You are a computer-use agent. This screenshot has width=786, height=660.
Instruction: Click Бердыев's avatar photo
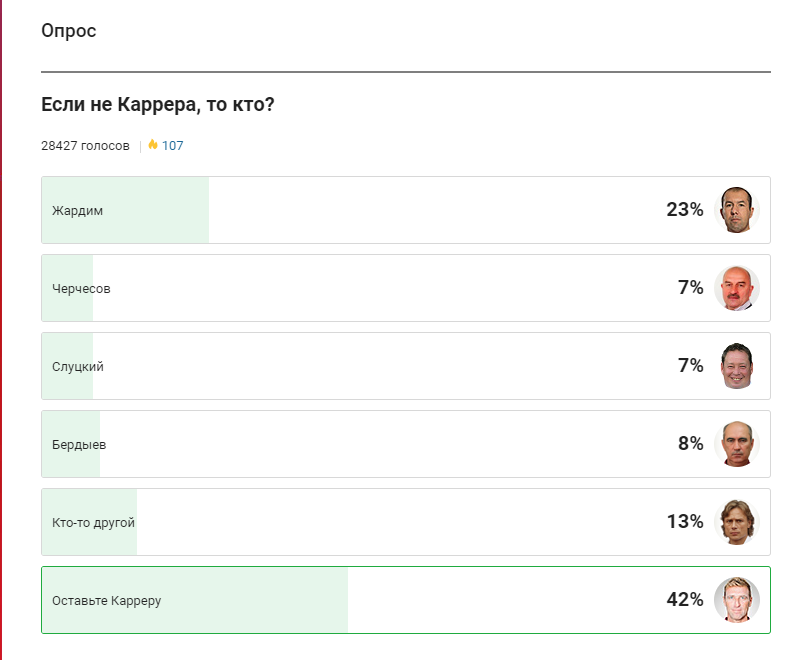coord(737,444)
